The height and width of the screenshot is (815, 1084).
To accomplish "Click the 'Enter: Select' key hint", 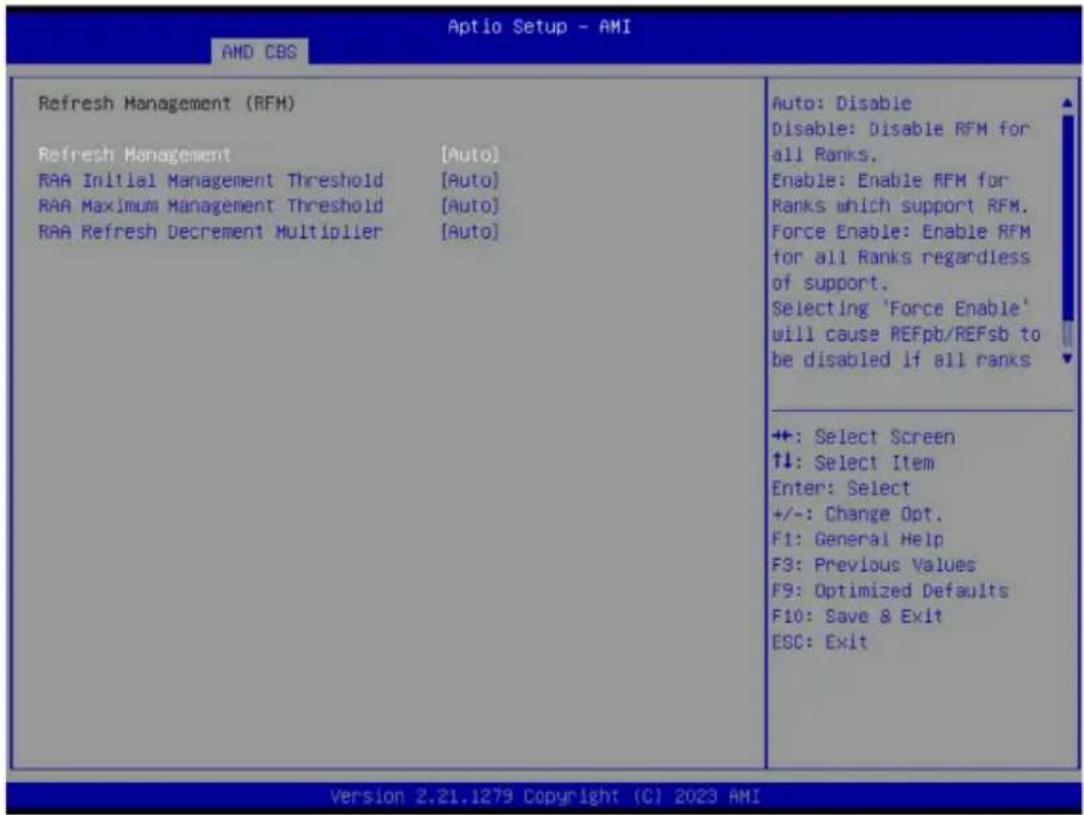I will [841, 488].
